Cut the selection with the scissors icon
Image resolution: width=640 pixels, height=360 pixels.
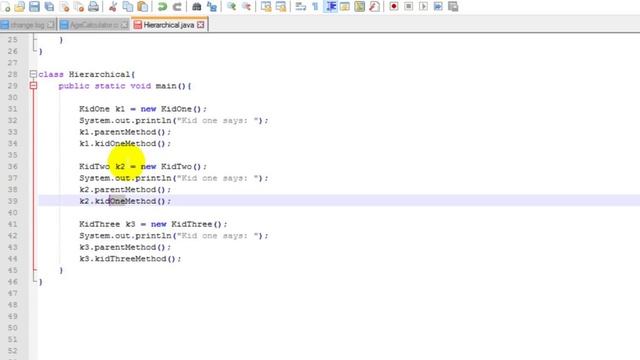(x=113, y=7)
